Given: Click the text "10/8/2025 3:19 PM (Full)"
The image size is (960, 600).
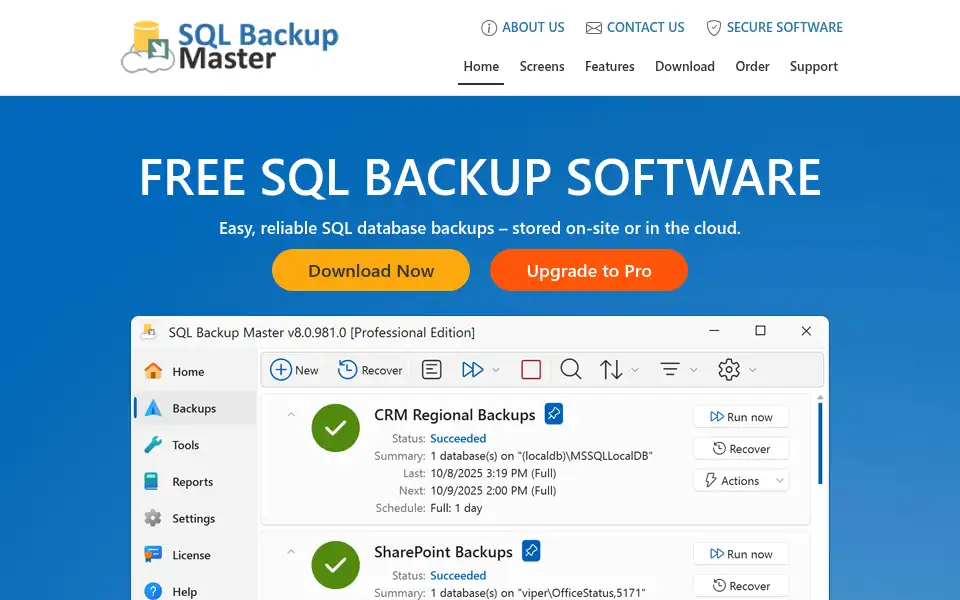Looking at the screenshot, I should (493, 473).
